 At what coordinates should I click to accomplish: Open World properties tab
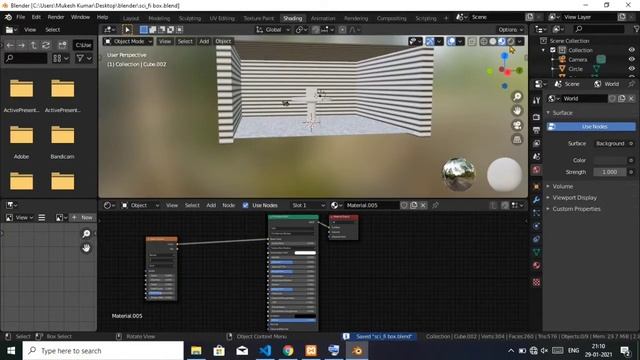(536, 170)
